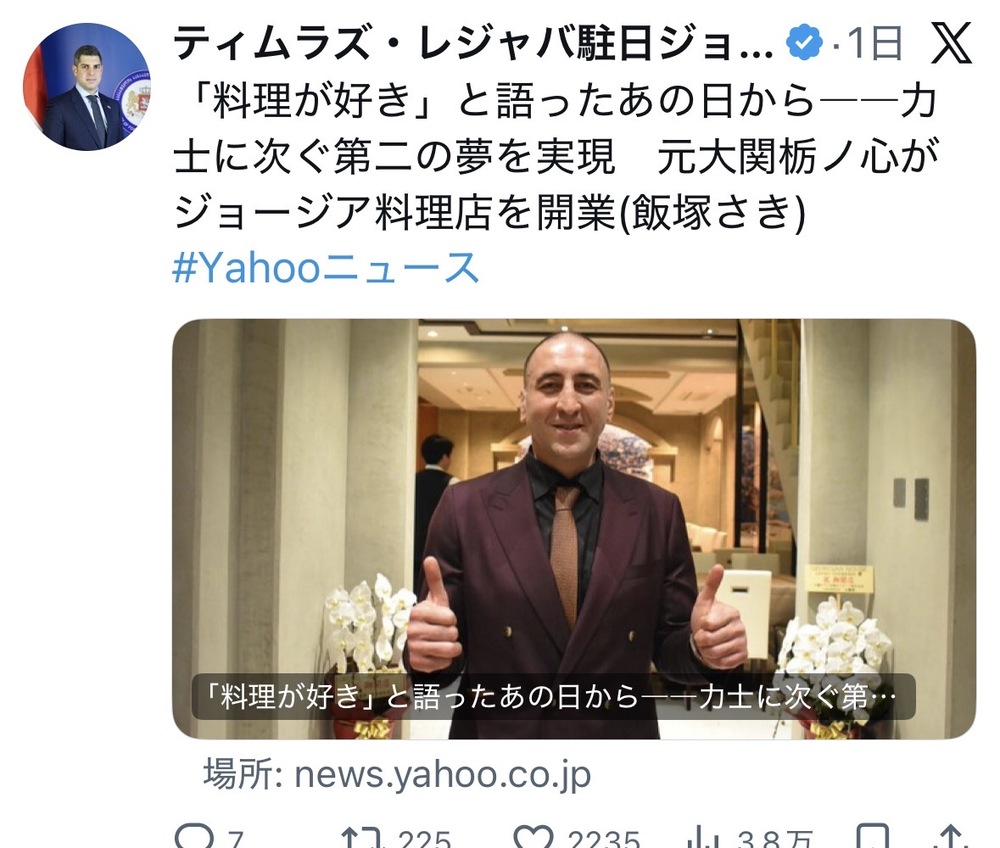Bookmark the post with bookmark icon
This screenshot has width=1000, height=848.
click(872, 837)
